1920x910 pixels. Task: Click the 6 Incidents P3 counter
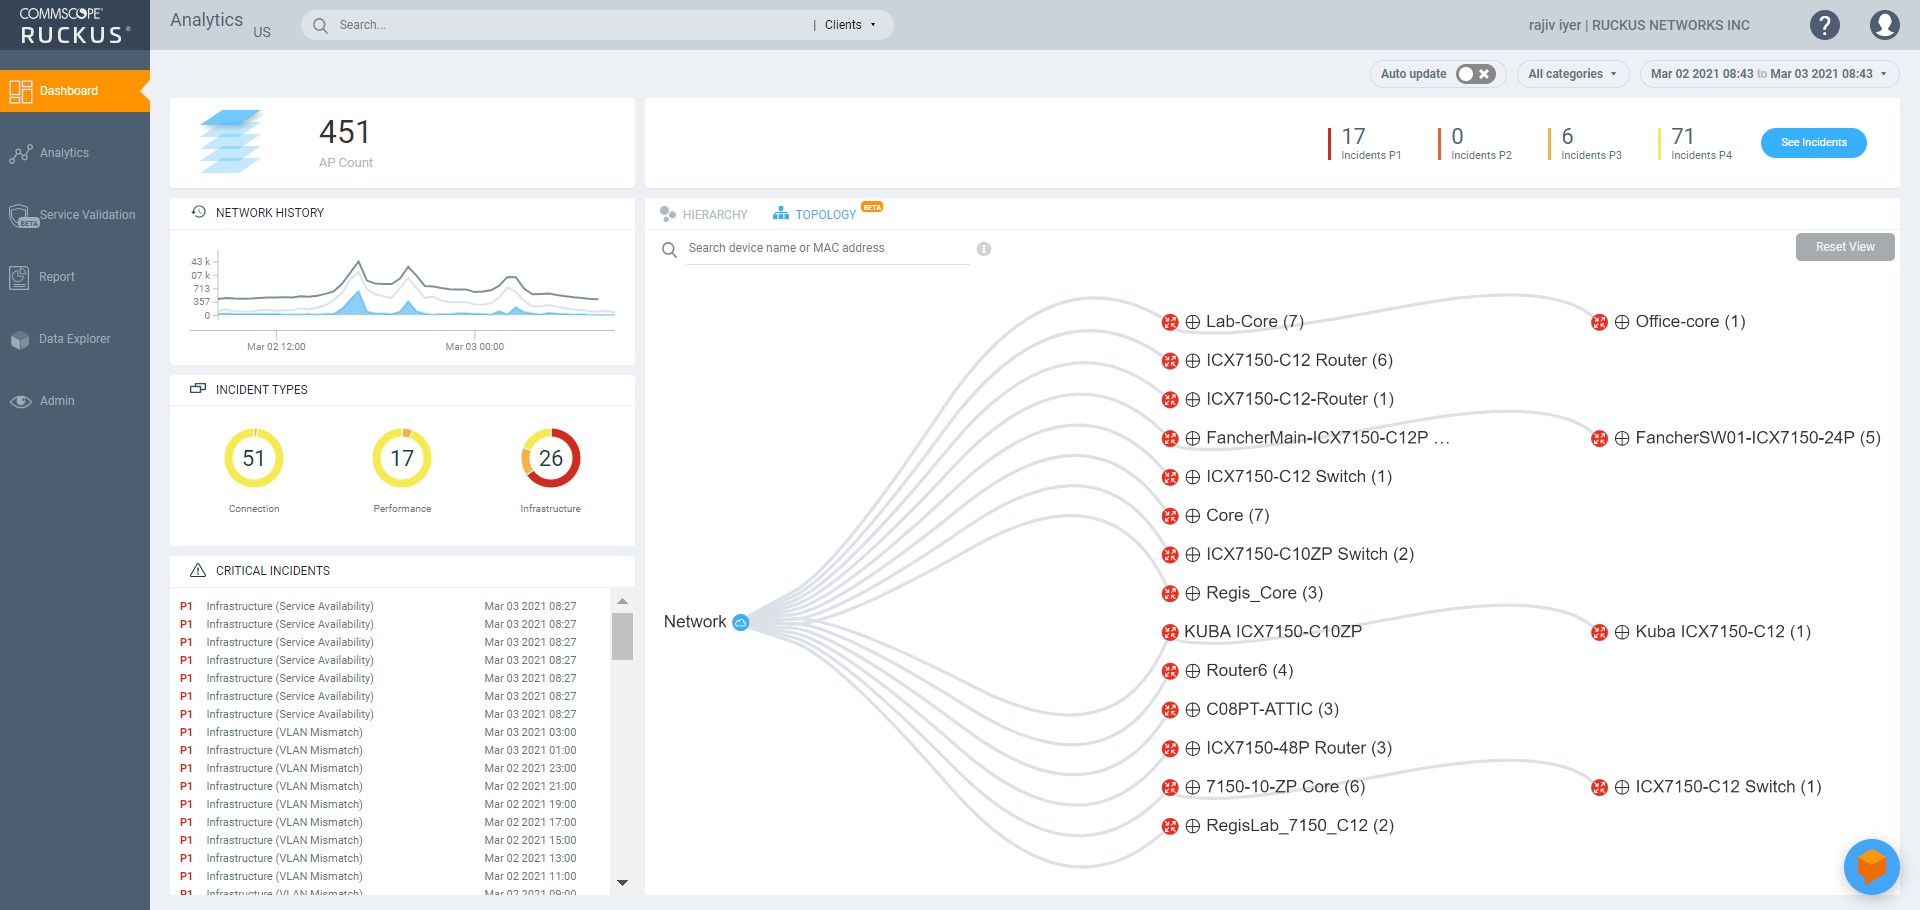1585,143
